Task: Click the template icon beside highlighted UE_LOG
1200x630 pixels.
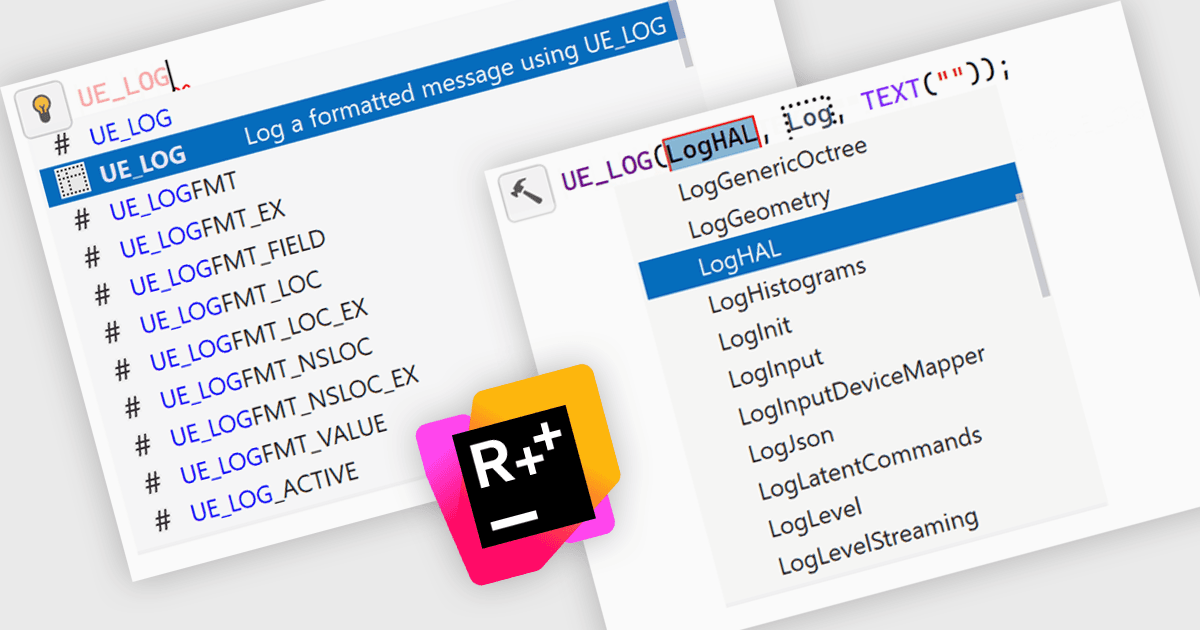Action: 72,181
